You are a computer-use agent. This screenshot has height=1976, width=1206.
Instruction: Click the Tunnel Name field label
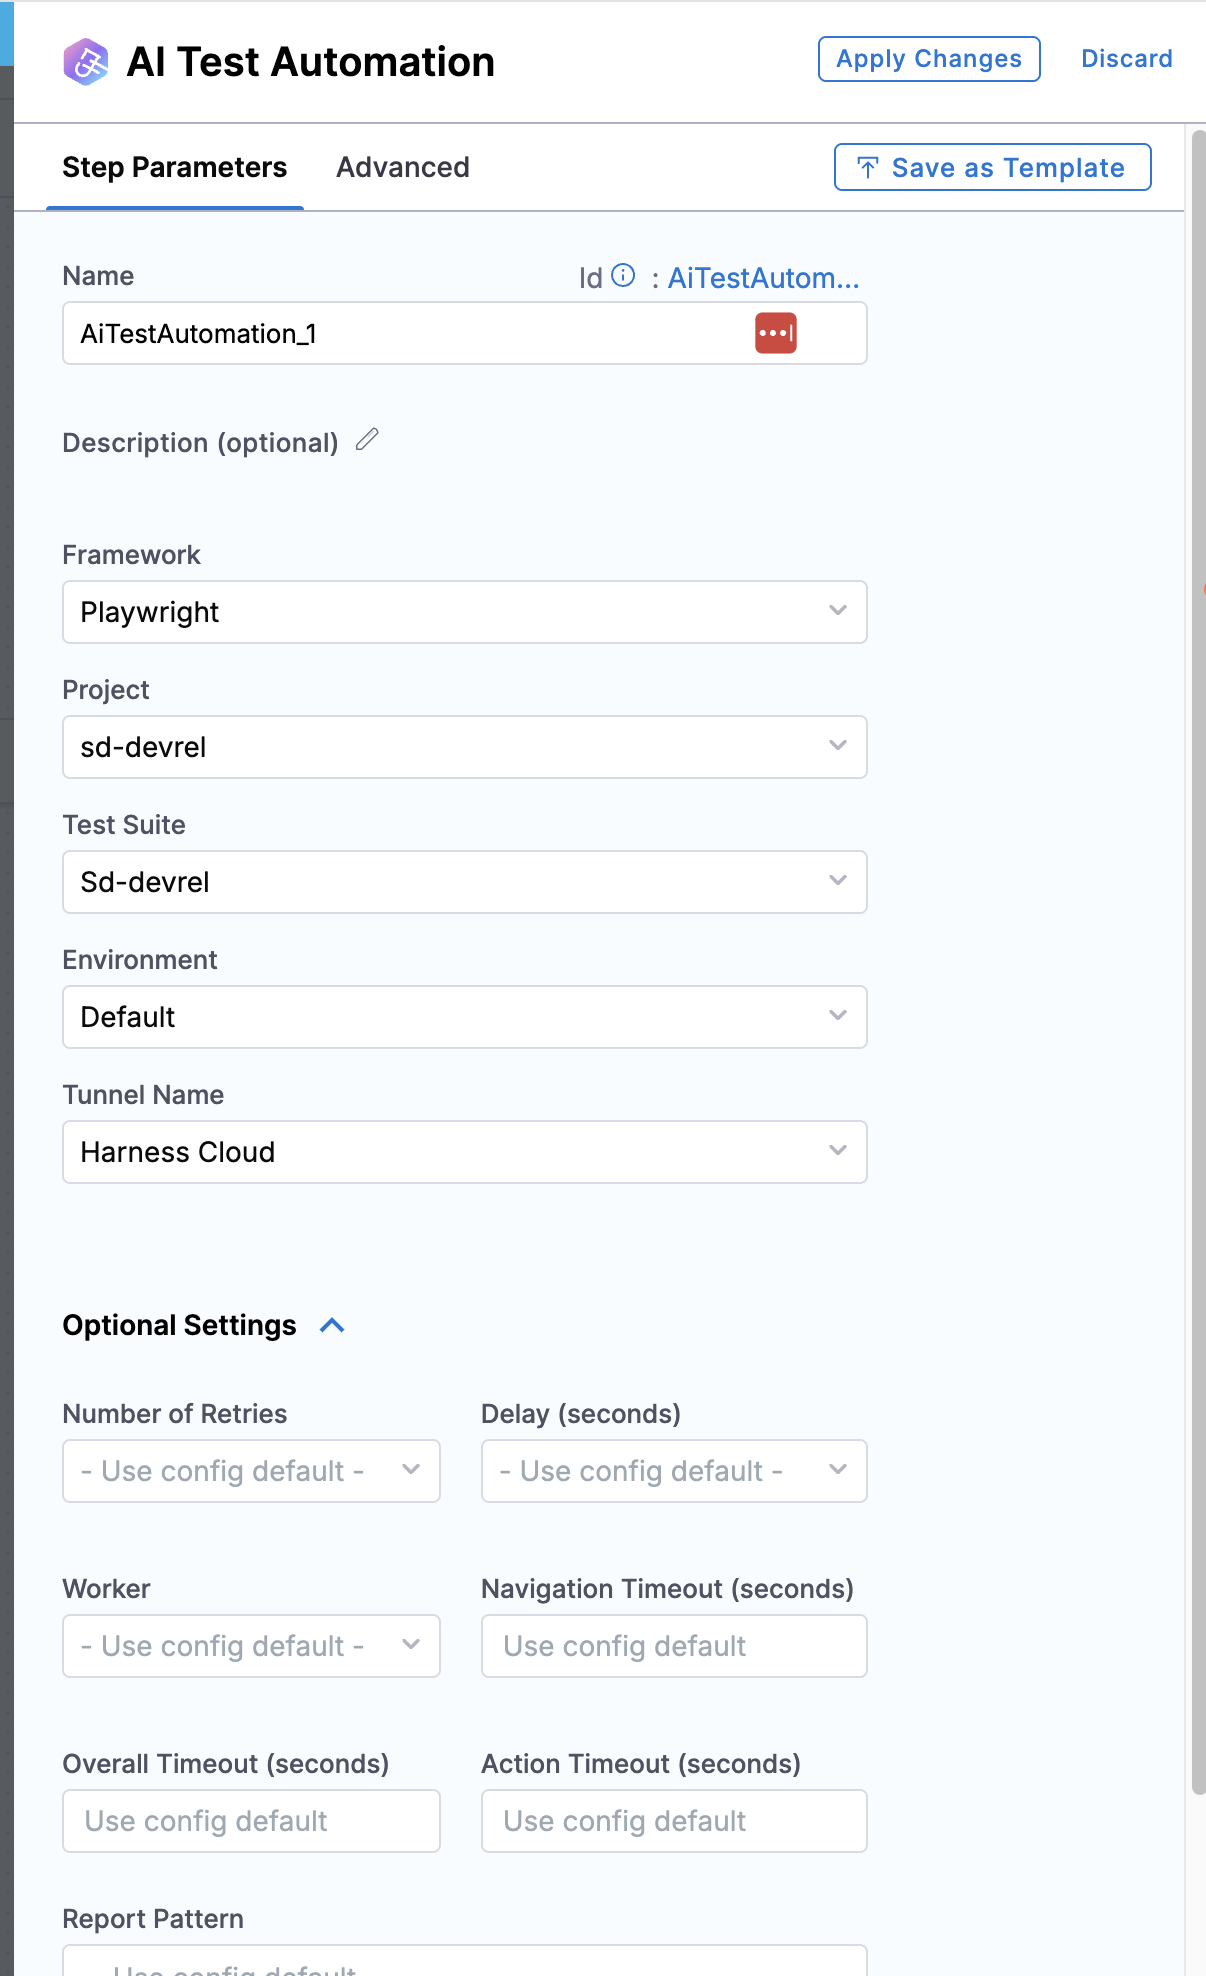tap(144, 1095)
